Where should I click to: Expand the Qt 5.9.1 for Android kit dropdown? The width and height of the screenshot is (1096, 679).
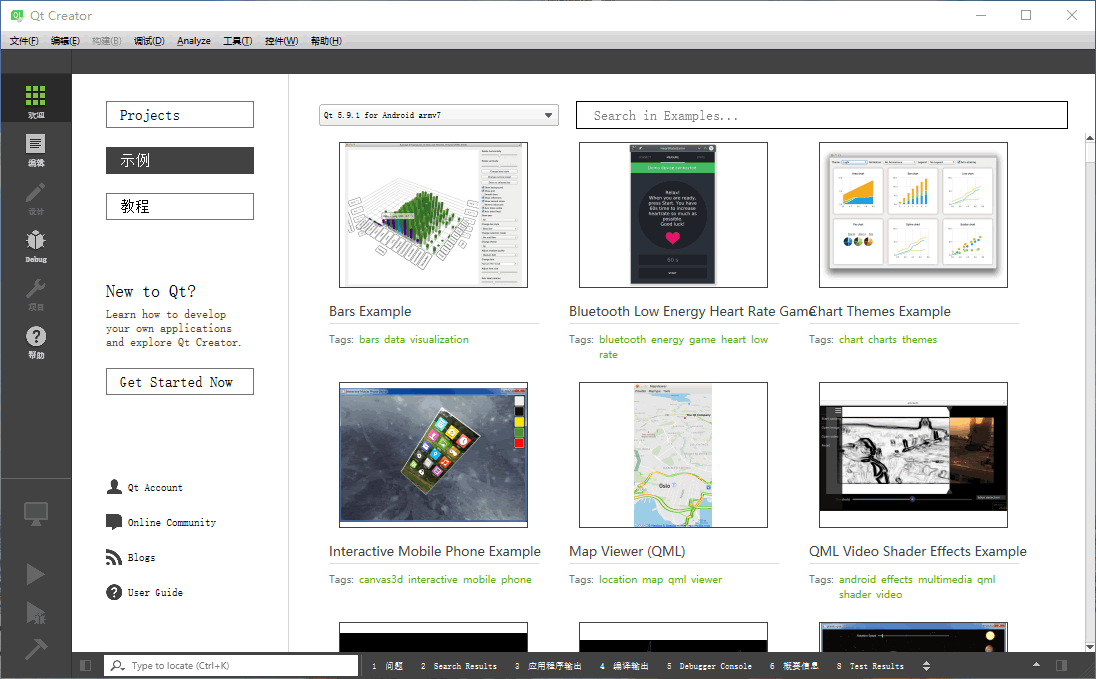439,115
